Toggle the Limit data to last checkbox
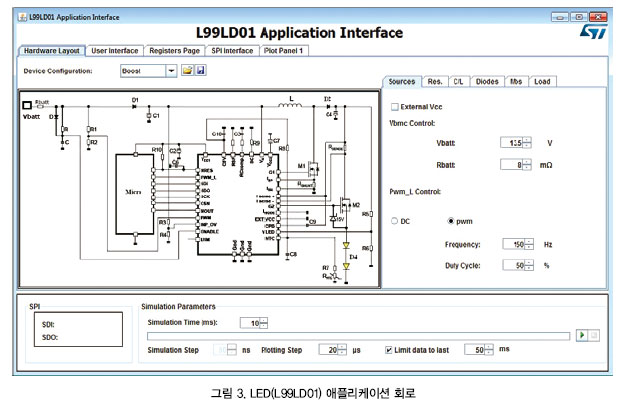The height and width of the screenshot is (410, 630). (388, 350)
